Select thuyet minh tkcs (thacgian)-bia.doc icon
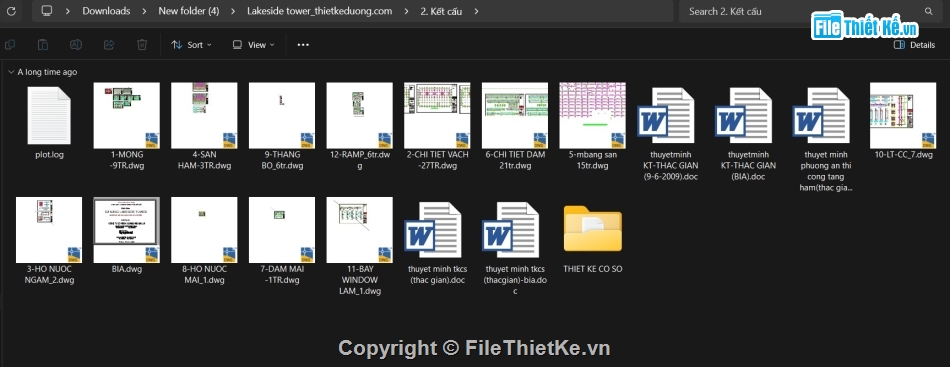 tap(510, 230)
